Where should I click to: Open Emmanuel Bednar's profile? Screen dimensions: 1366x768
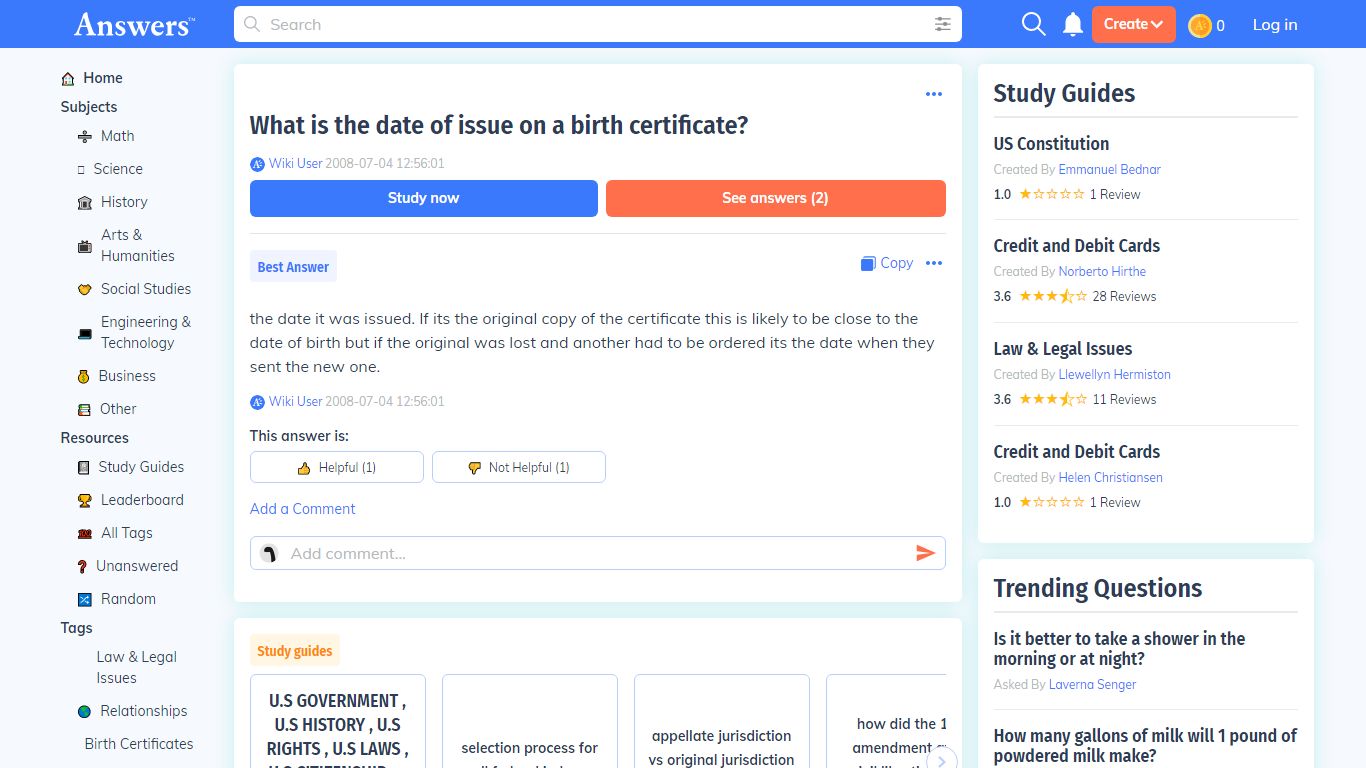[x=1110, y=170]
